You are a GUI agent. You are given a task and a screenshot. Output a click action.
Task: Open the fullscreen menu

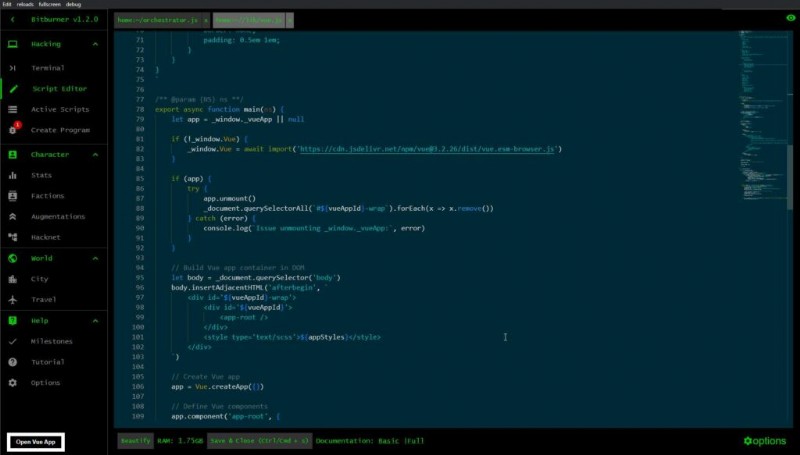[x=49, y=4]
